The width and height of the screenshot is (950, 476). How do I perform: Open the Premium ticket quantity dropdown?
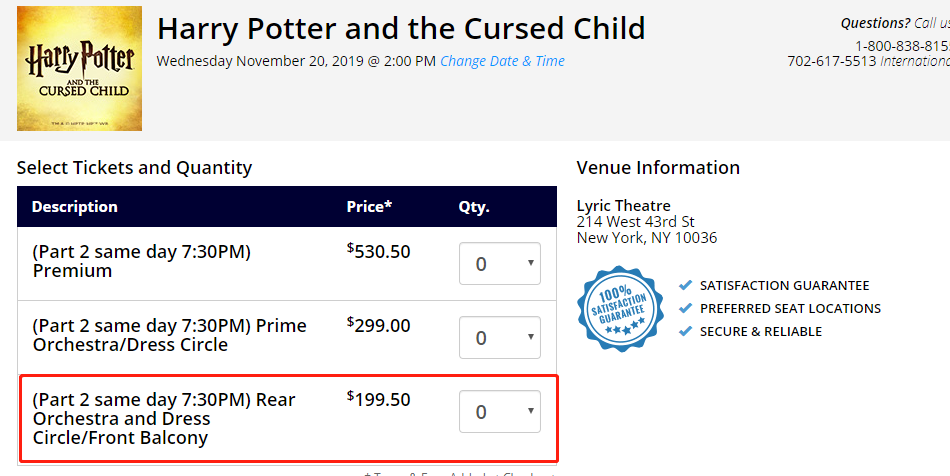500,263
